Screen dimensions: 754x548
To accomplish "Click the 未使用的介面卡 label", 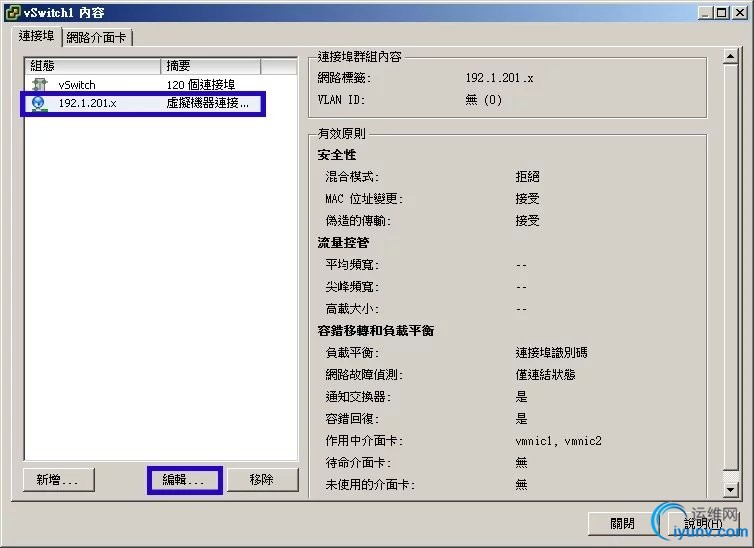I will [370, 485].
